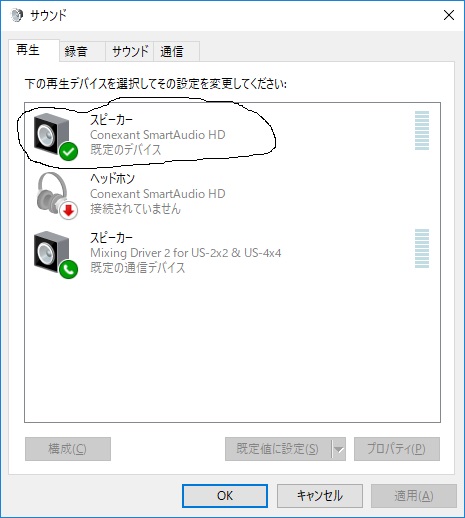
Task: Click the 適用(A) button
Action: pos(414,496)
